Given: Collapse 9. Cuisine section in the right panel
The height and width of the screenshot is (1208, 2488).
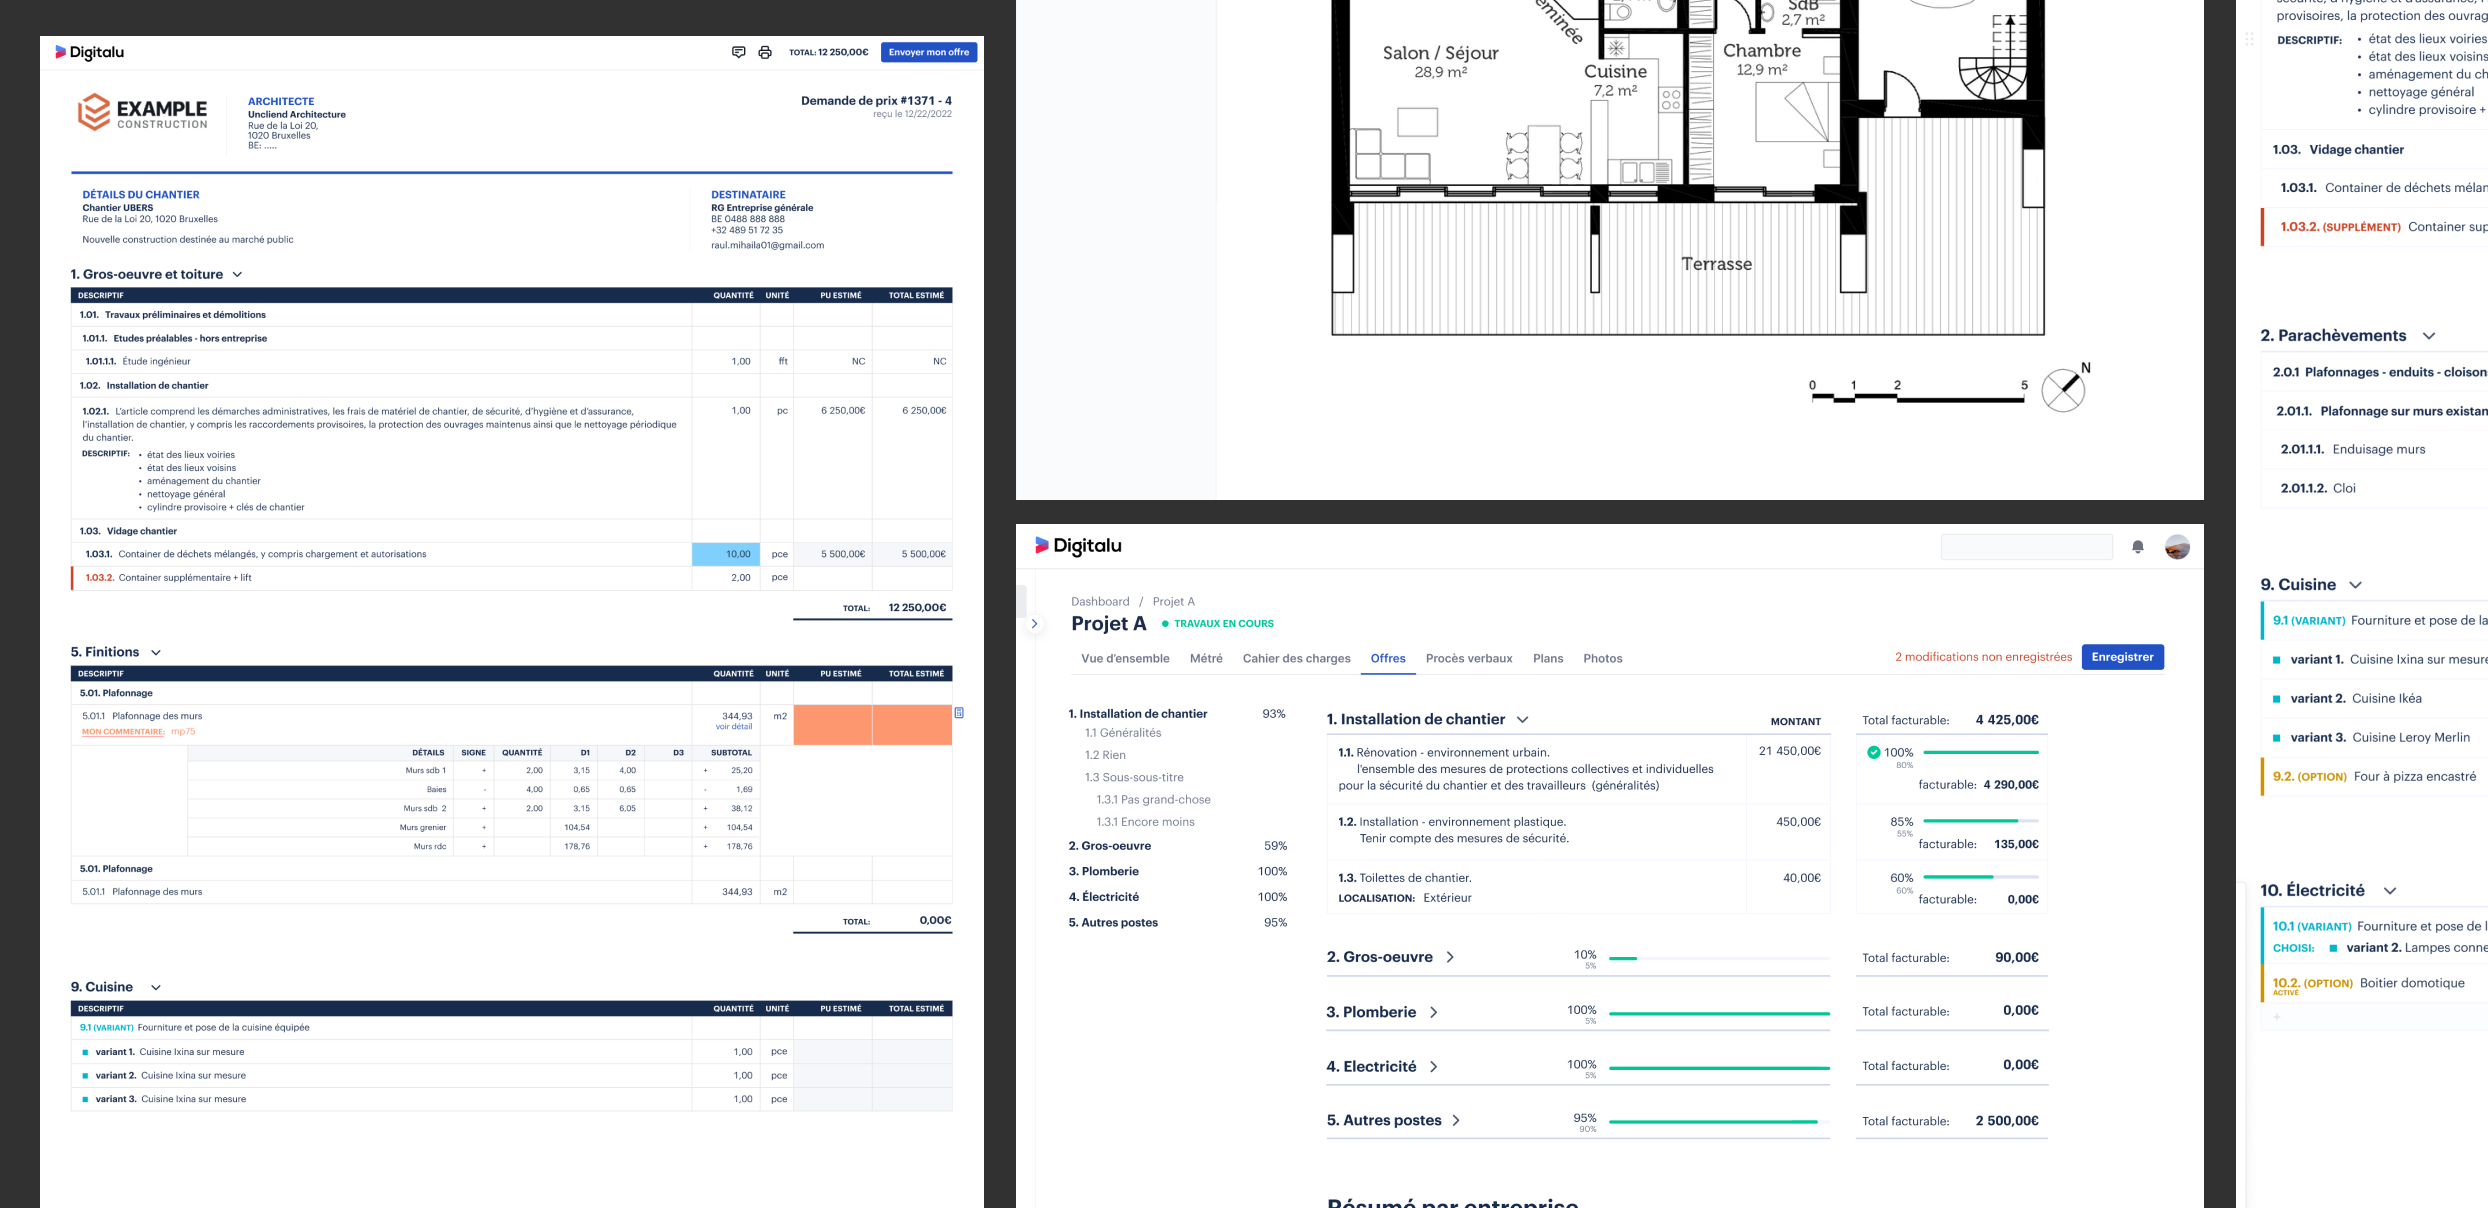Looking at the screenshot, I should (2355, 585).
